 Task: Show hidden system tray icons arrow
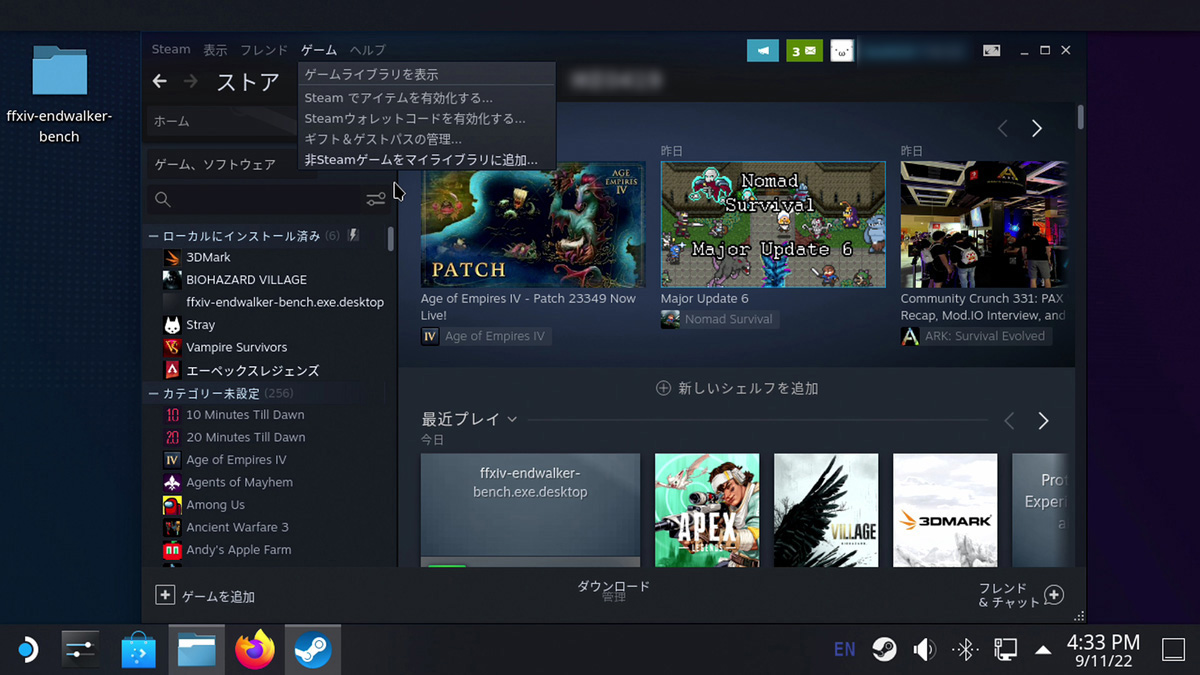1043,650
